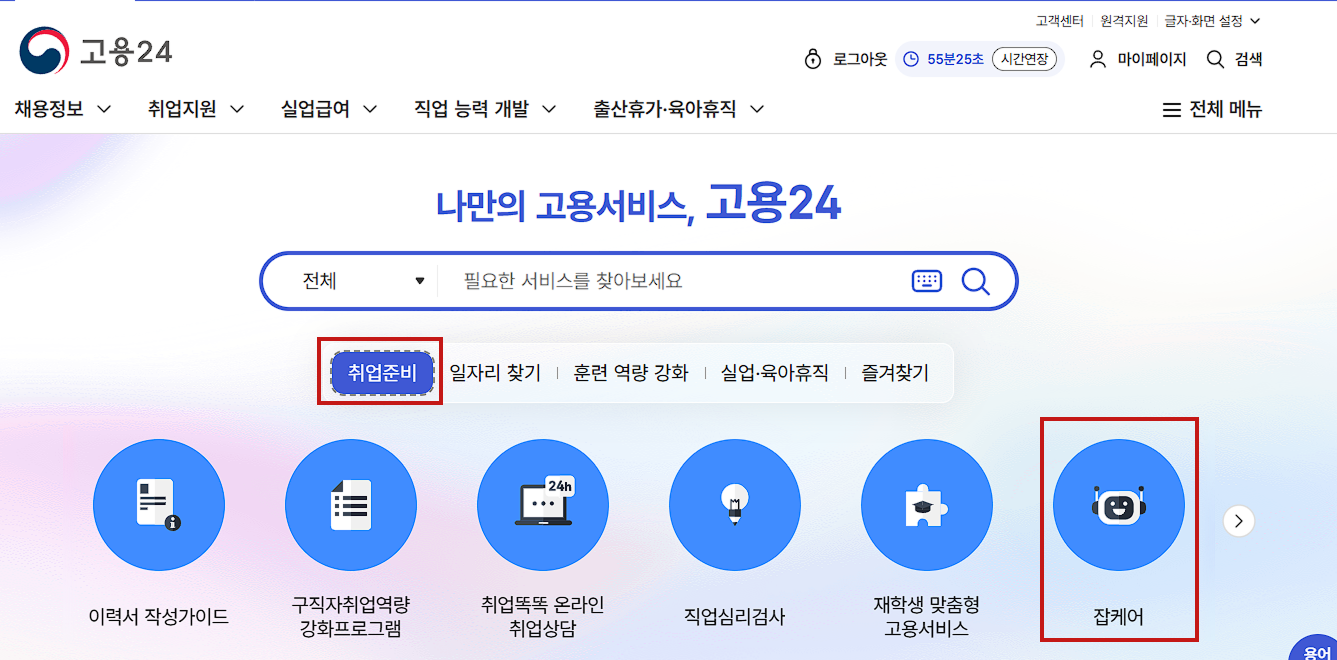Open the 직업심리검사 lightbulb icon
This screenshot has width=1337, height=660.
pyautogui.click(x=735, y=505)
